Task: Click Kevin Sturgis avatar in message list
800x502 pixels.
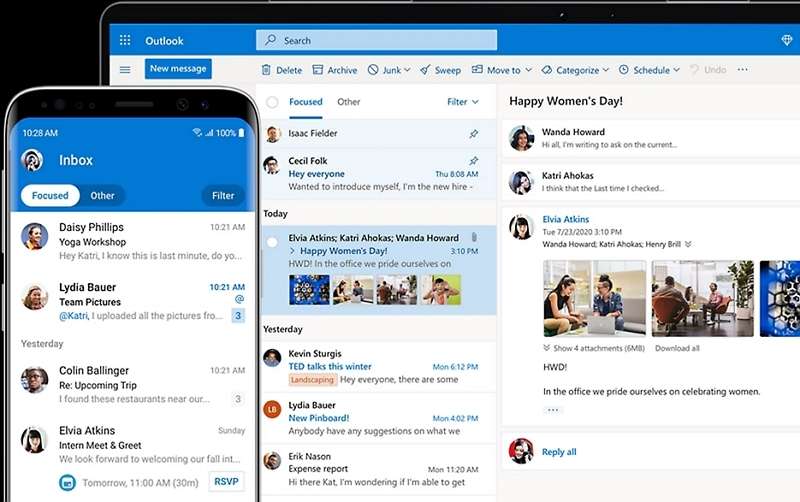Action: pyautogui.click(x=272, y=358)
